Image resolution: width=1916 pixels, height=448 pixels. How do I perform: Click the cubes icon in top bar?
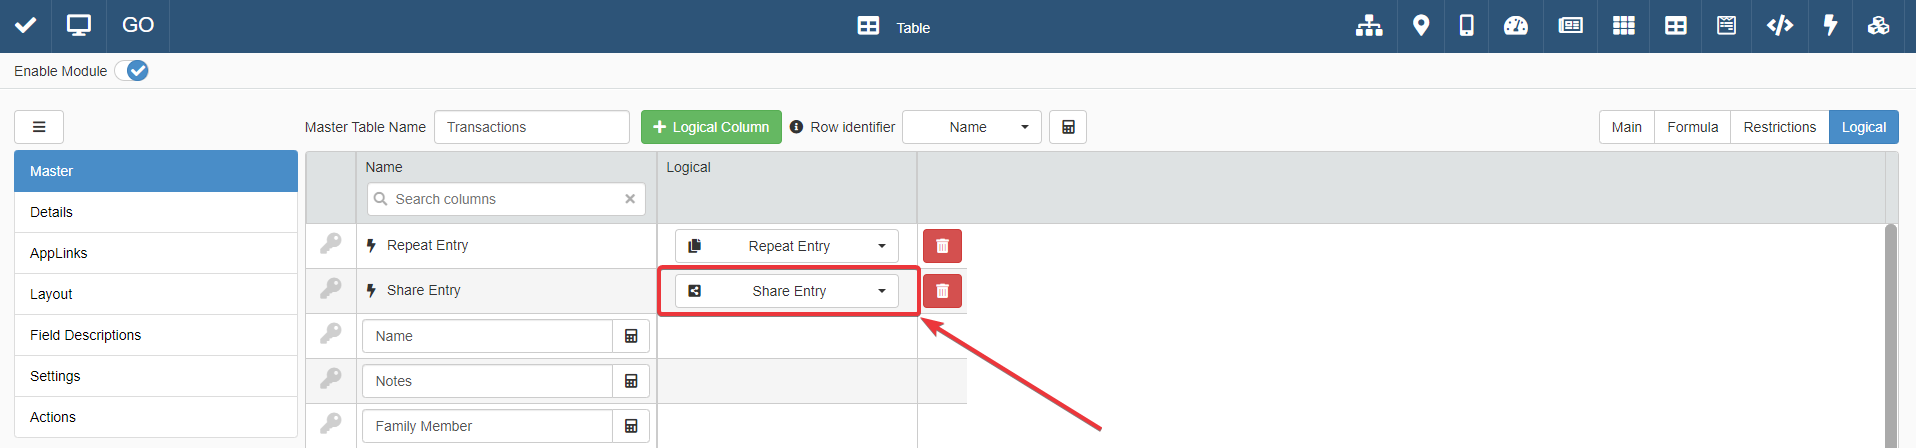coord(1878,26)
